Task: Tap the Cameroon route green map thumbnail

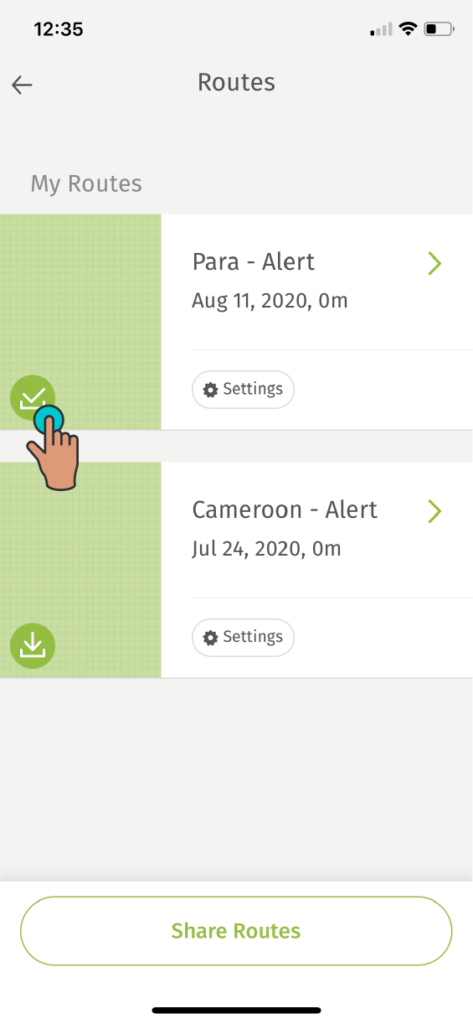Action: point(80,569)
